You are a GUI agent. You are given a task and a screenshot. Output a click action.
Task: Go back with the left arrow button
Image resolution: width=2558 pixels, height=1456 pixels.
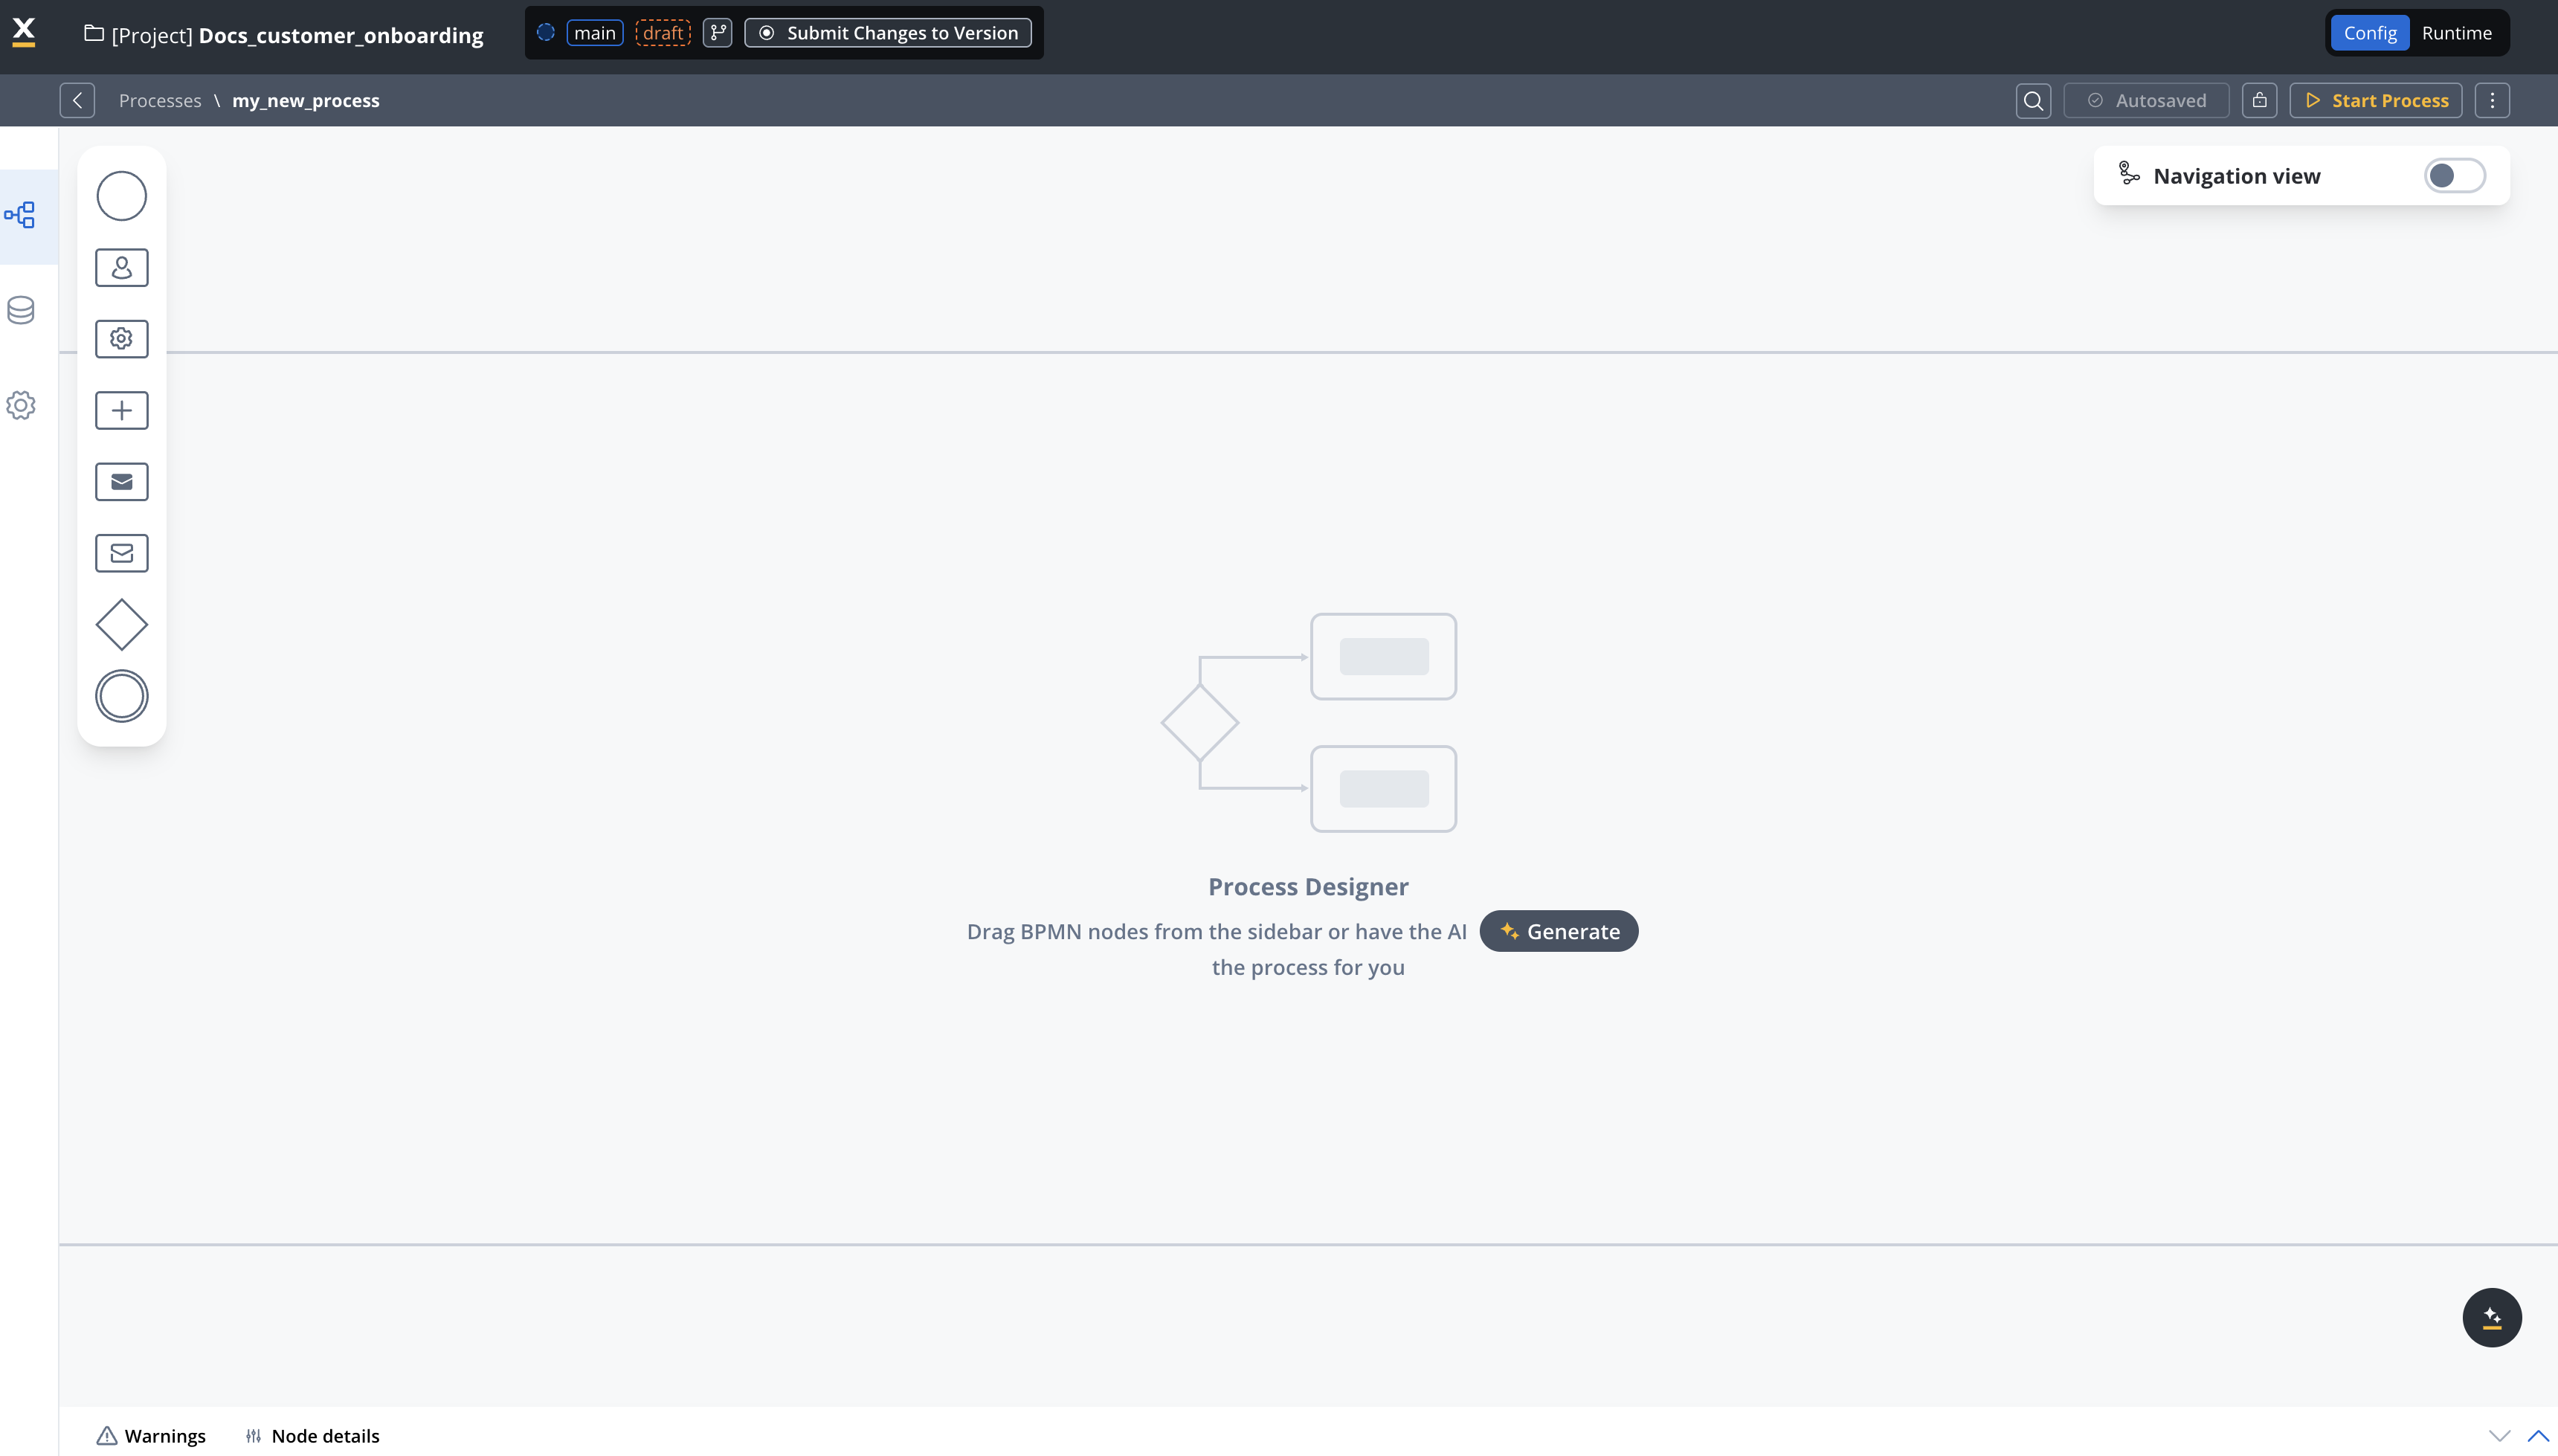tap(77, 101)
